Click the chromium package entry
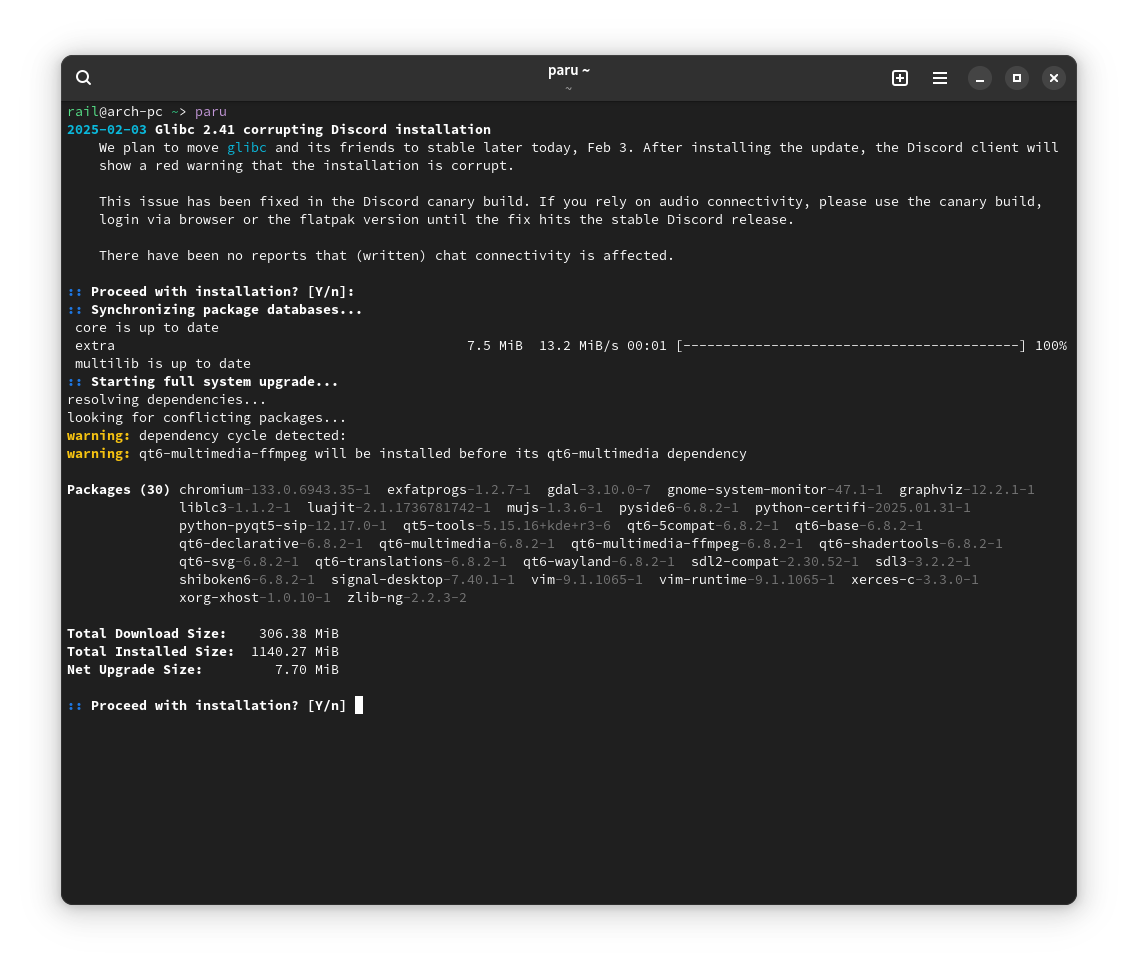The image size is (1138, 972). tap(274, 489)
